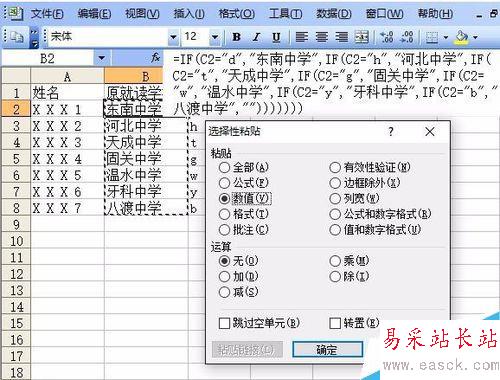Open 帮助(H) menu
The width and height of the screenshot is (500, 380).
coord(435,14)
